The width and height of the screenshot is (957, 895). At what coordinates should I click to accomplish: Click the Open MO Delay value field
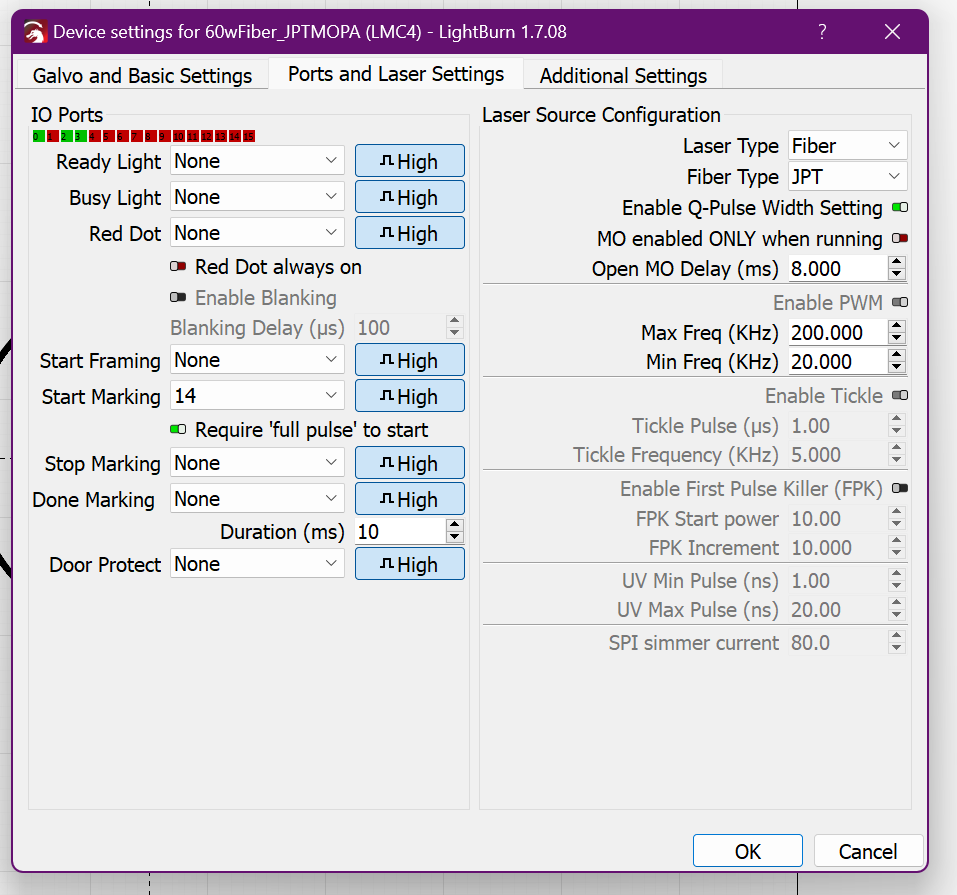click(x=839, y=269)
